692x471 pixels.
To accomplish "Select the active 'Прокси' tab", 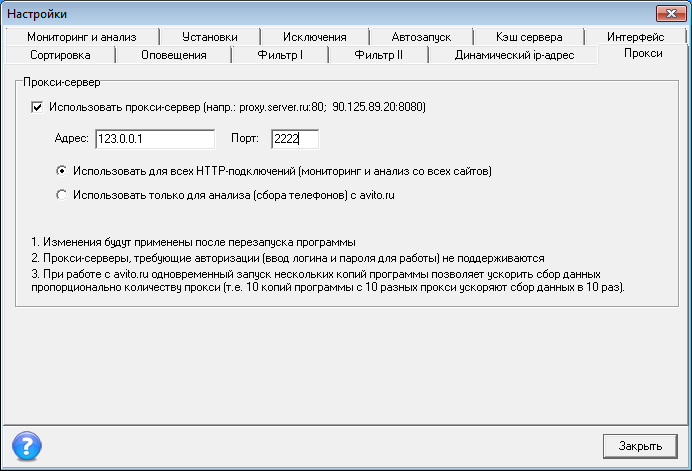I will tap(643, 53).
